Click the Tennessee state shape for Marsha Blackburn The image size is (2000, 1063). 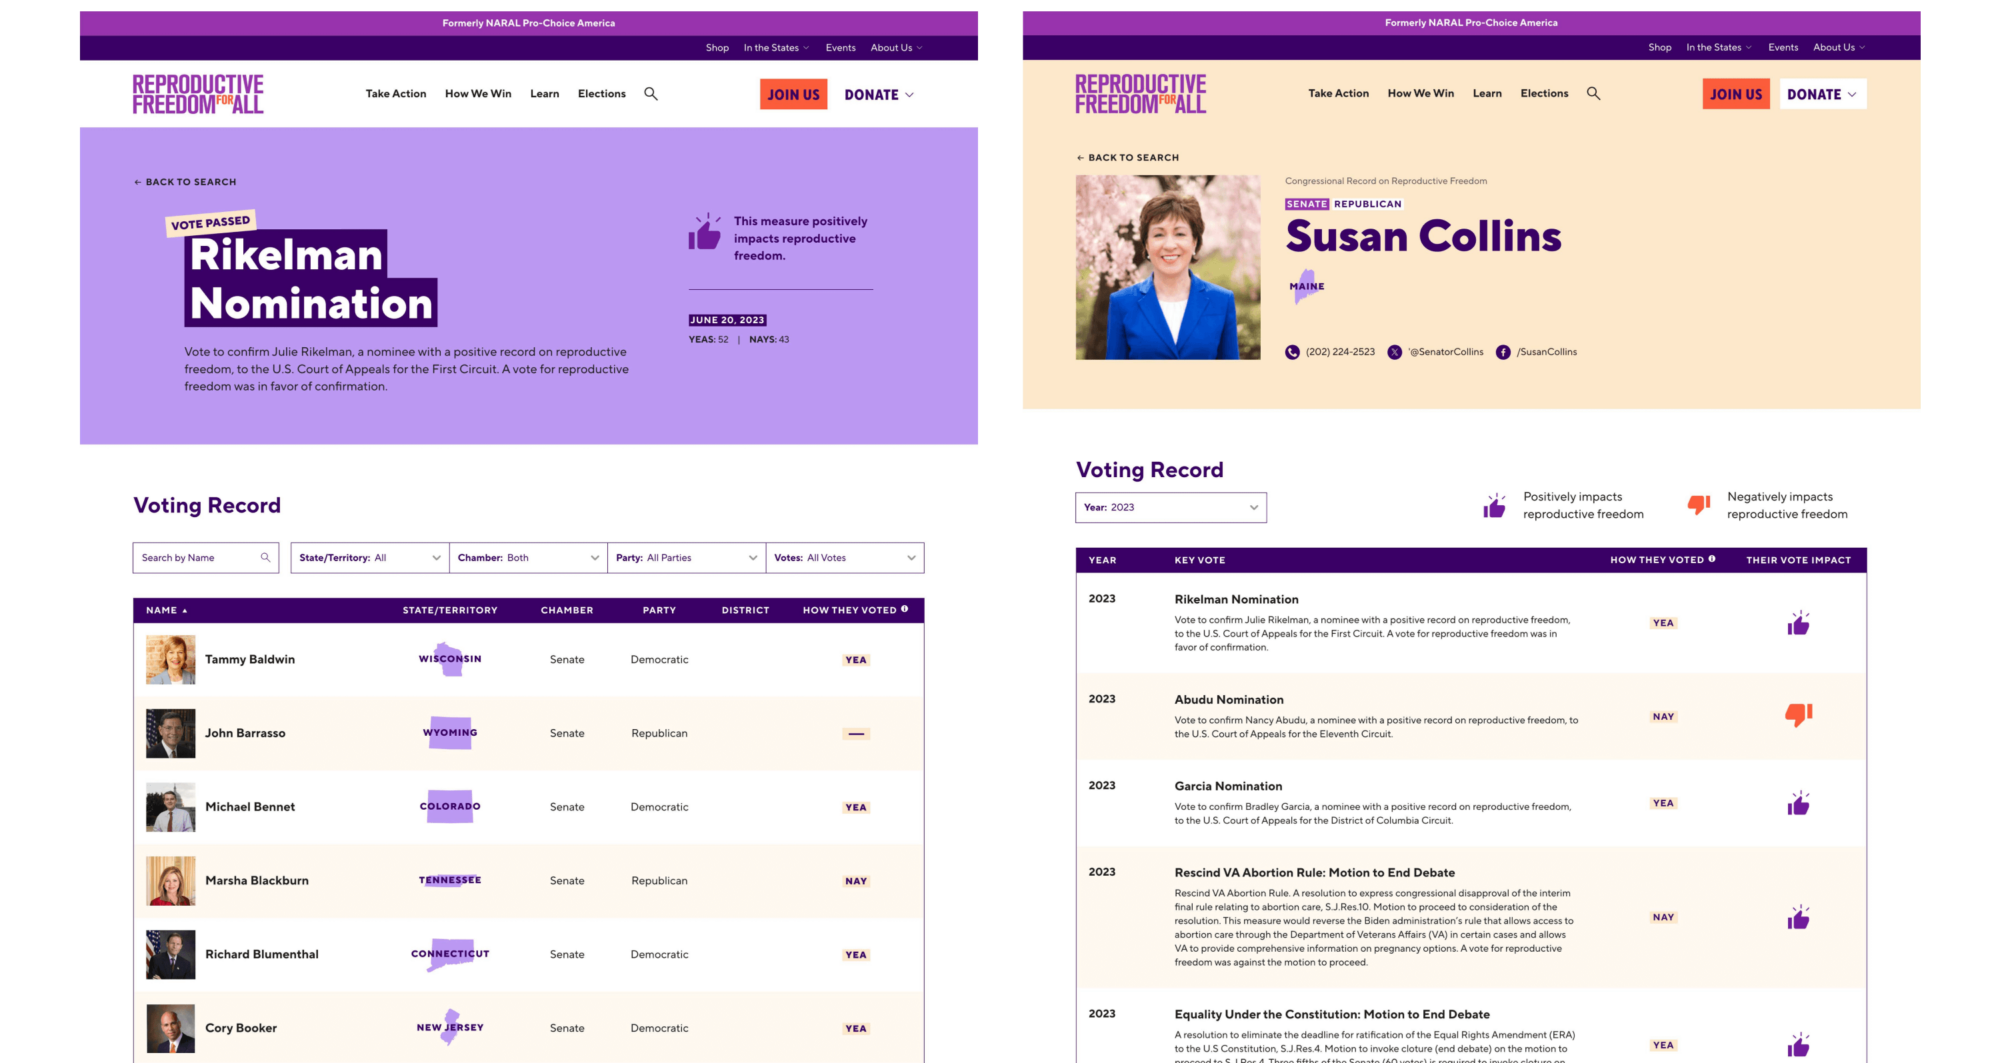pyautogui.click(x=450, y=880)
